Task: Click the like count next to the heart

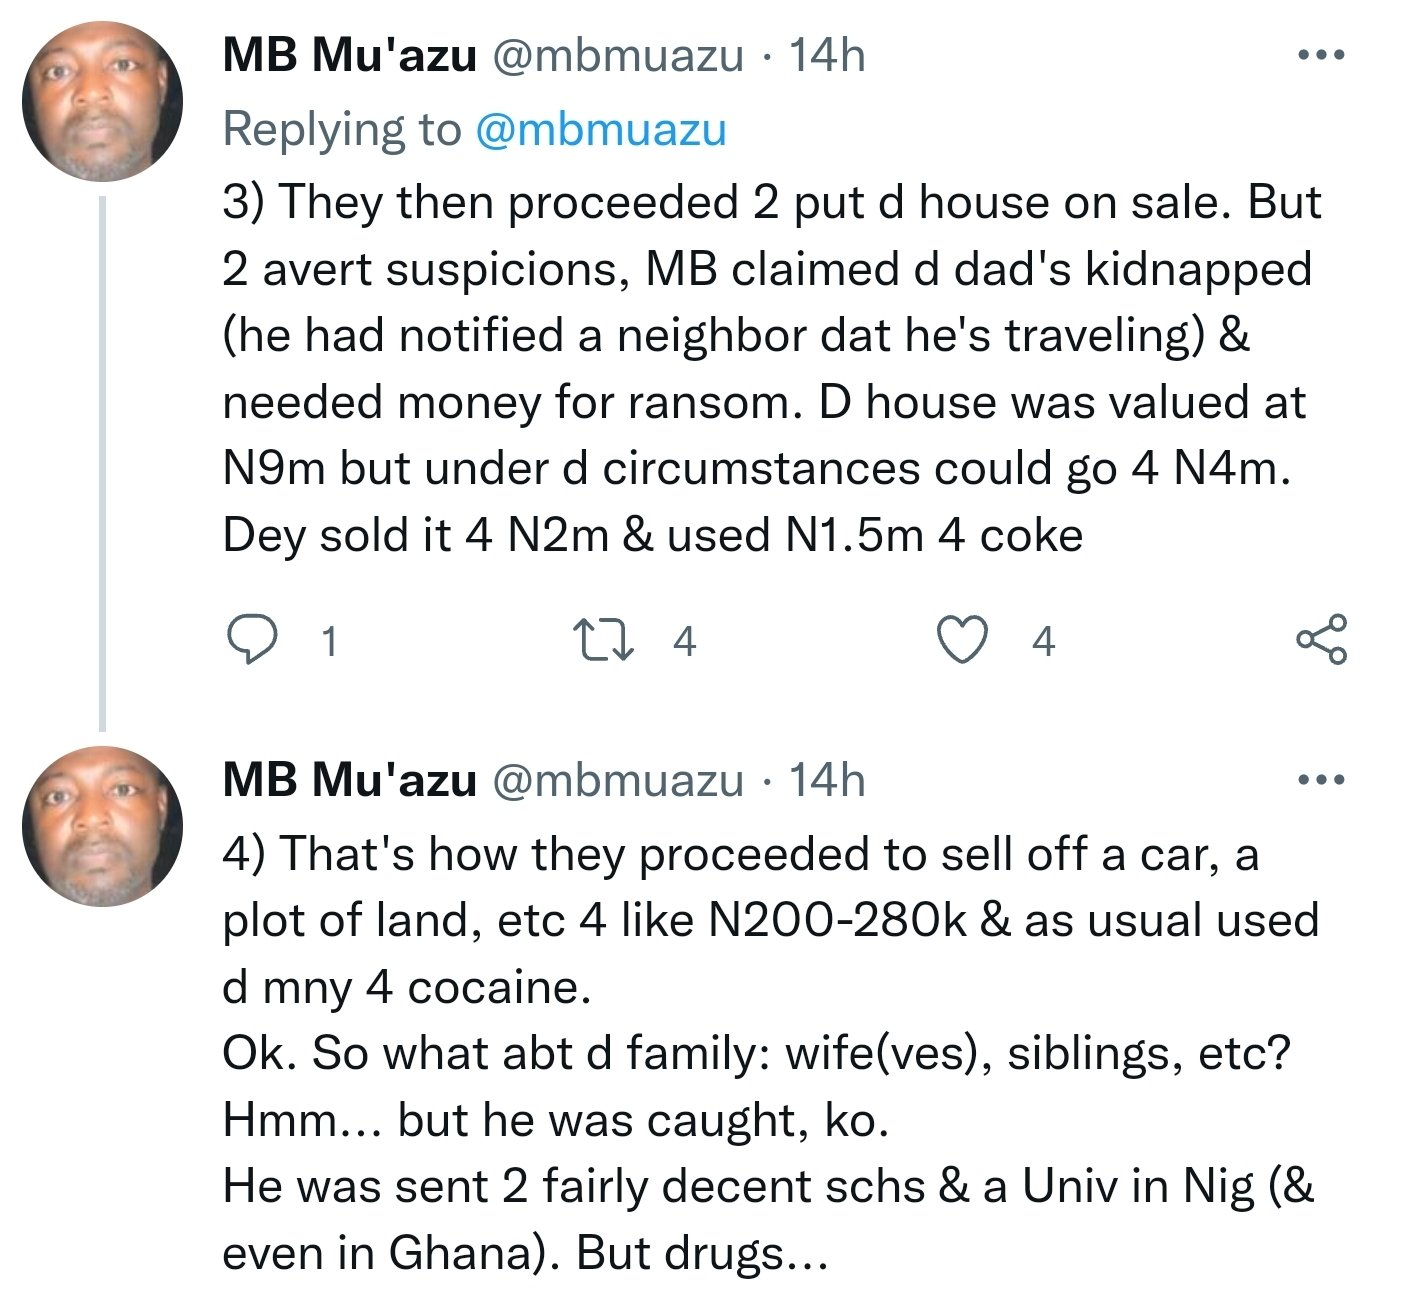Action: [1043, 641]
